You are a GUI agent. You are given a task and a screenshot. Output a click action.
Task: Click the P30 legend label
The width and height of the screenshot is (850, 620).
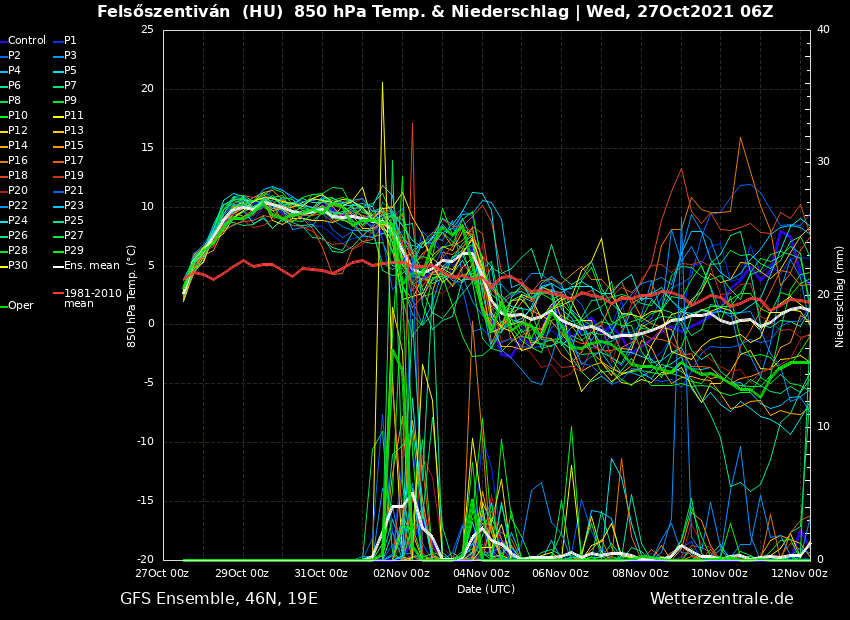(18, 266)
